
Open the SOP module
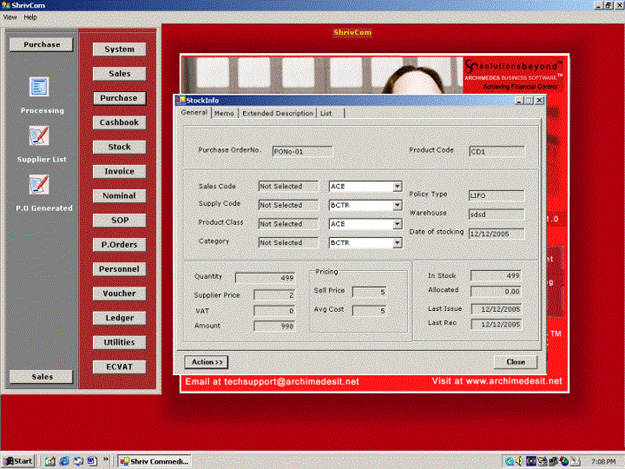coord(119,220)
